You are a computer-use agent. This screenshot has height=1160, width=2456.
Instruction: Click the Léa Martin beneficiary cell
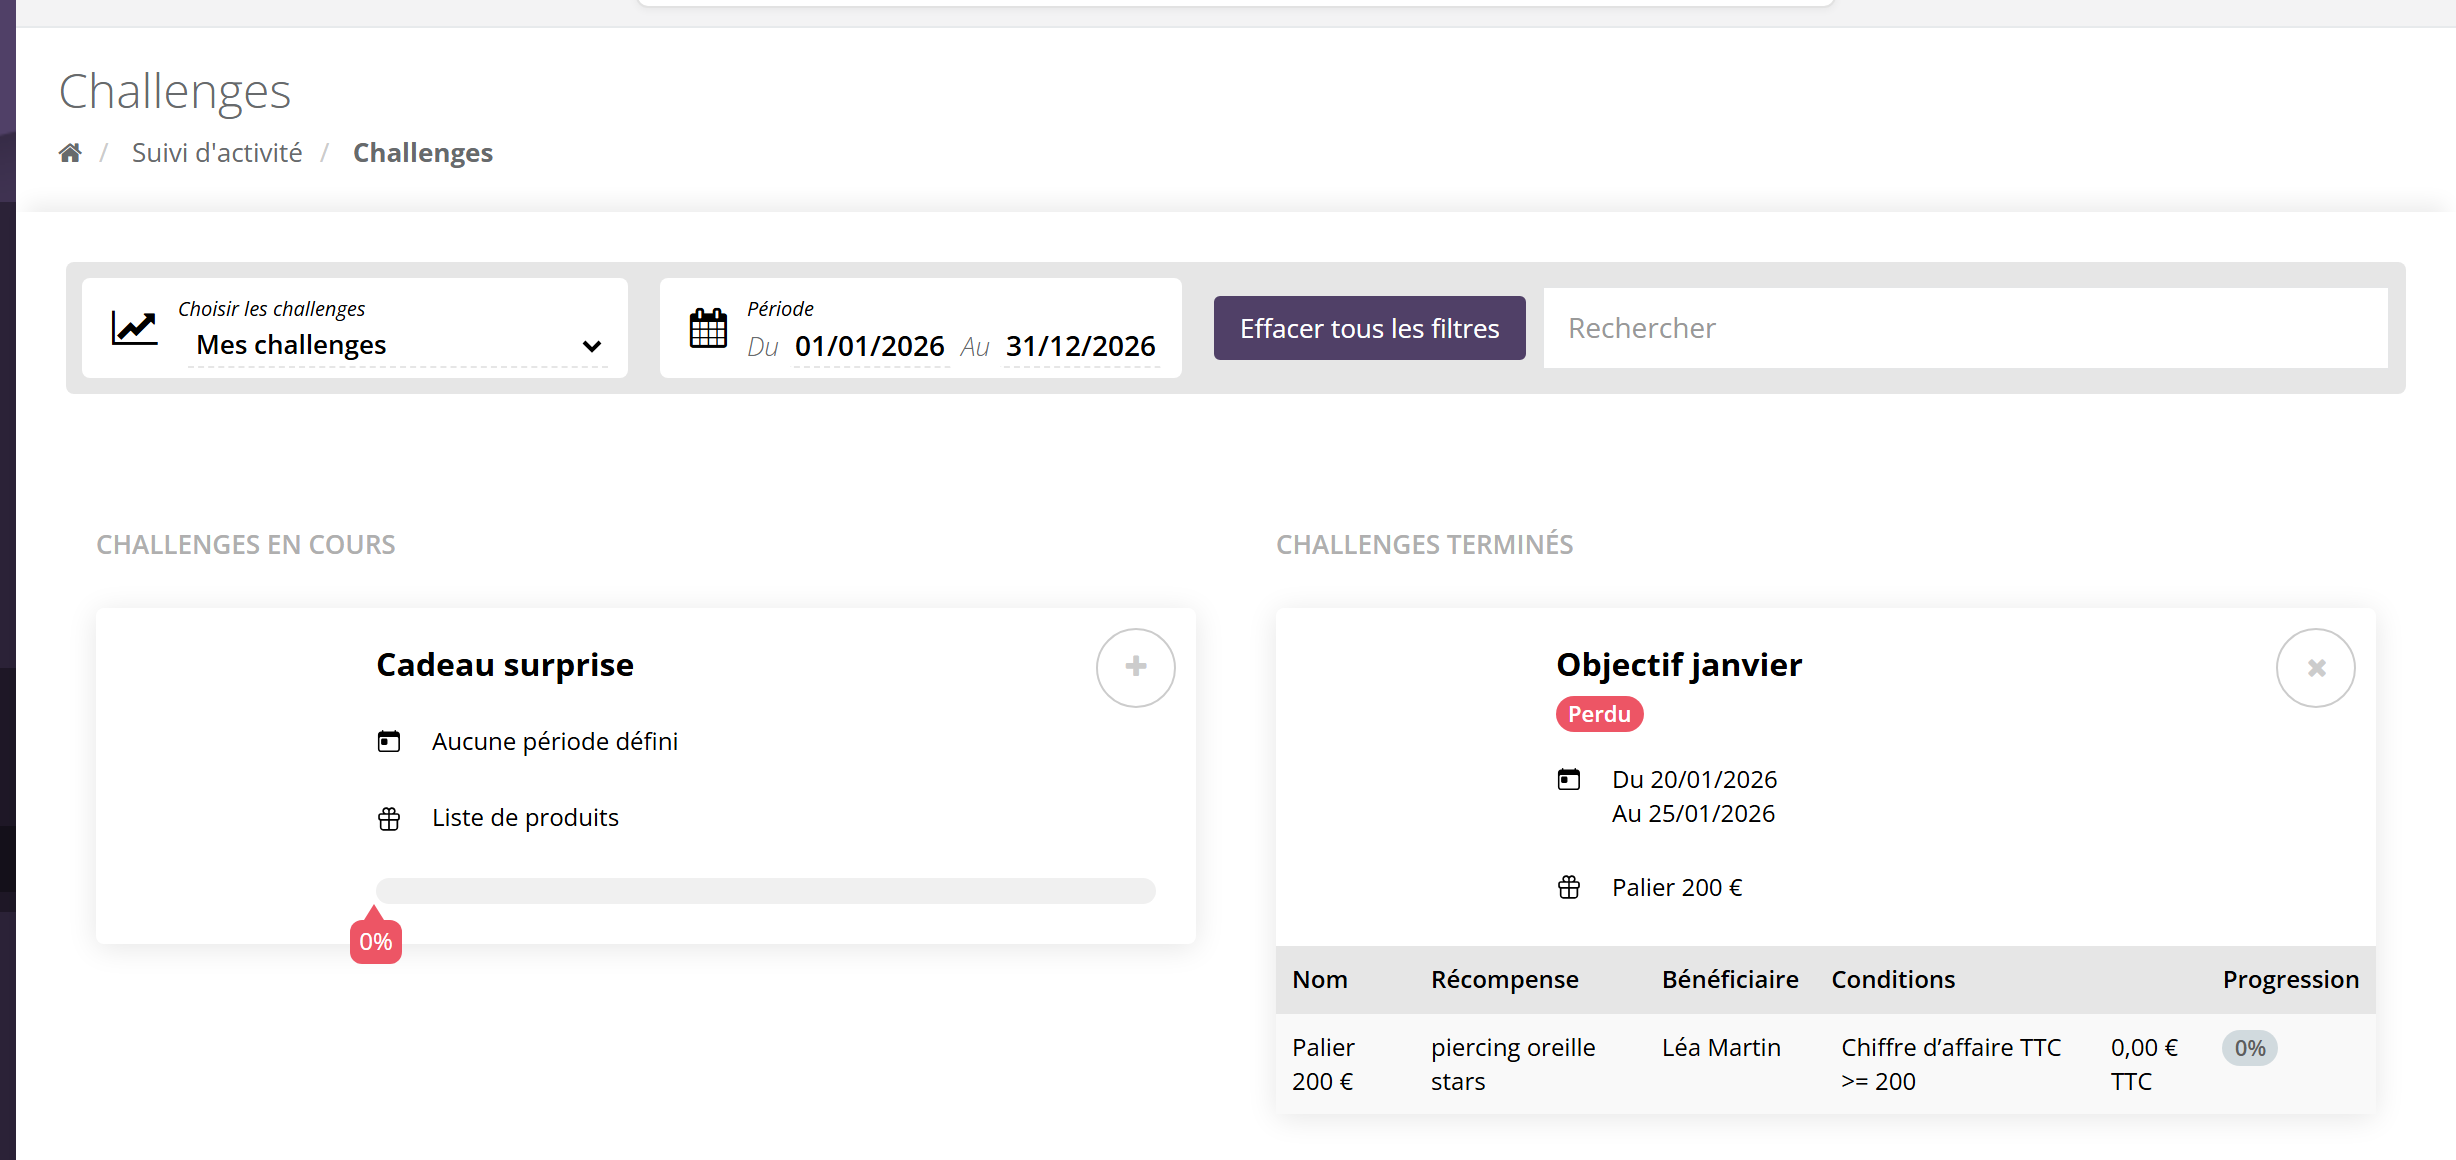pyautogui.click(x=1721, y=1047)
